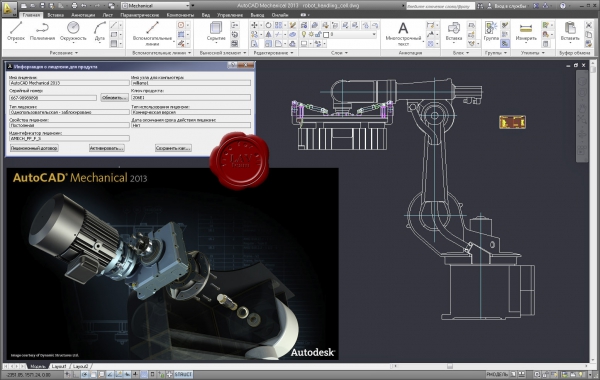Toggle the layer lock padlock icon
600x380 pixels.
point(318,34)
